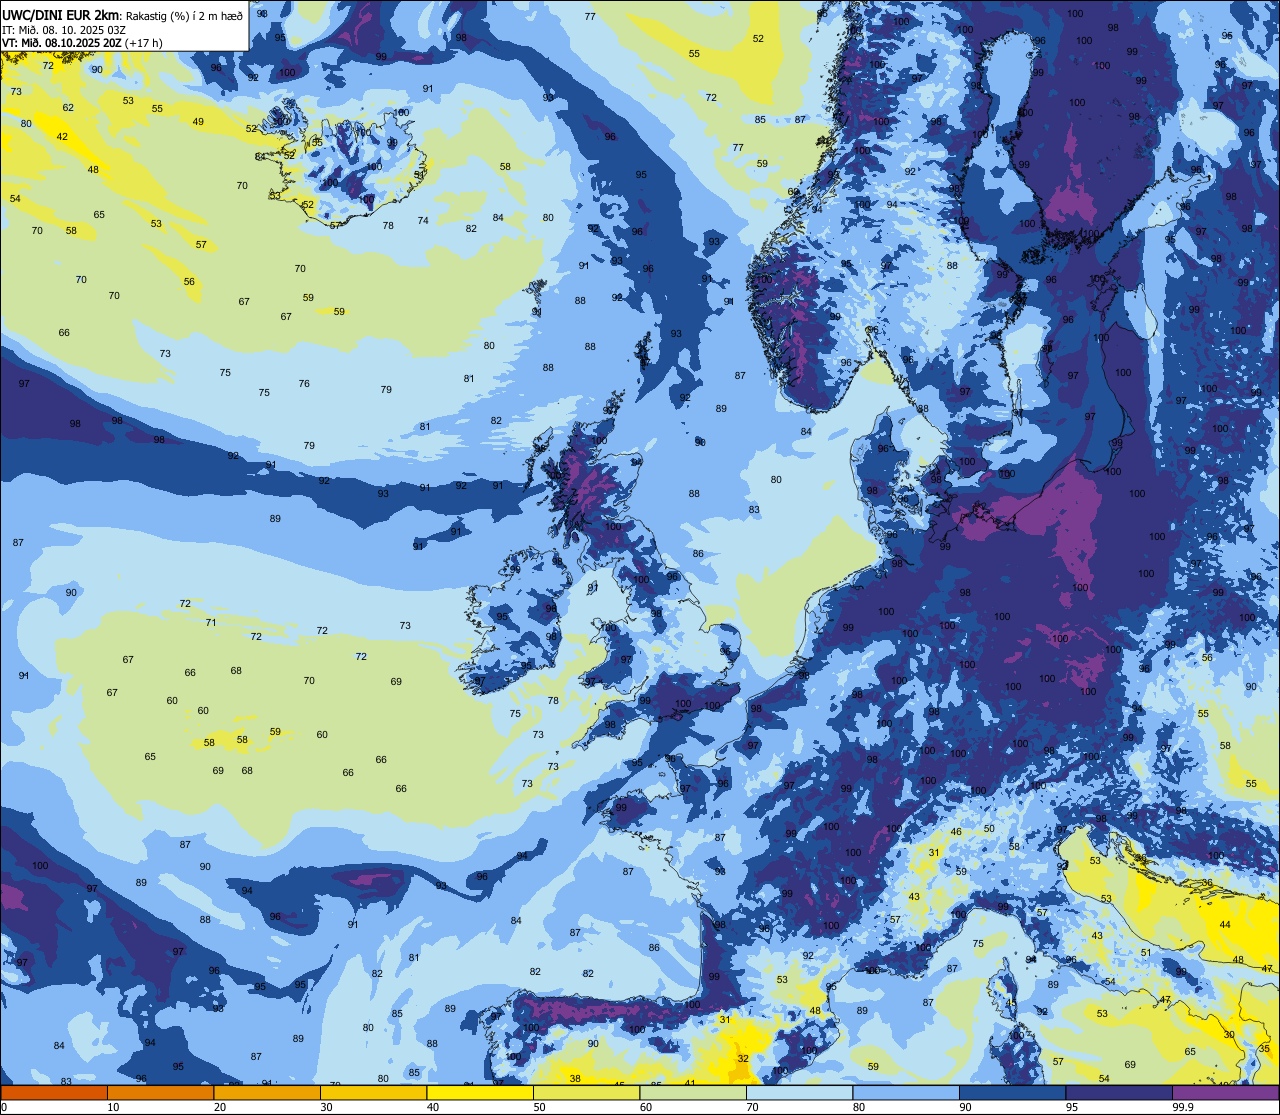1280x1115 pixels.
Task: Click the 50–60% pale yellow legend swatch
Action: 586,1092
